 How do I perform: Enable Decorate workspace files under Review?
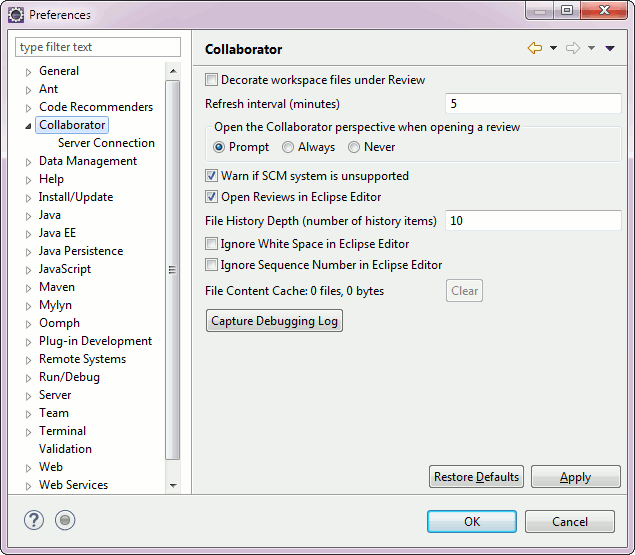point(212,80)
